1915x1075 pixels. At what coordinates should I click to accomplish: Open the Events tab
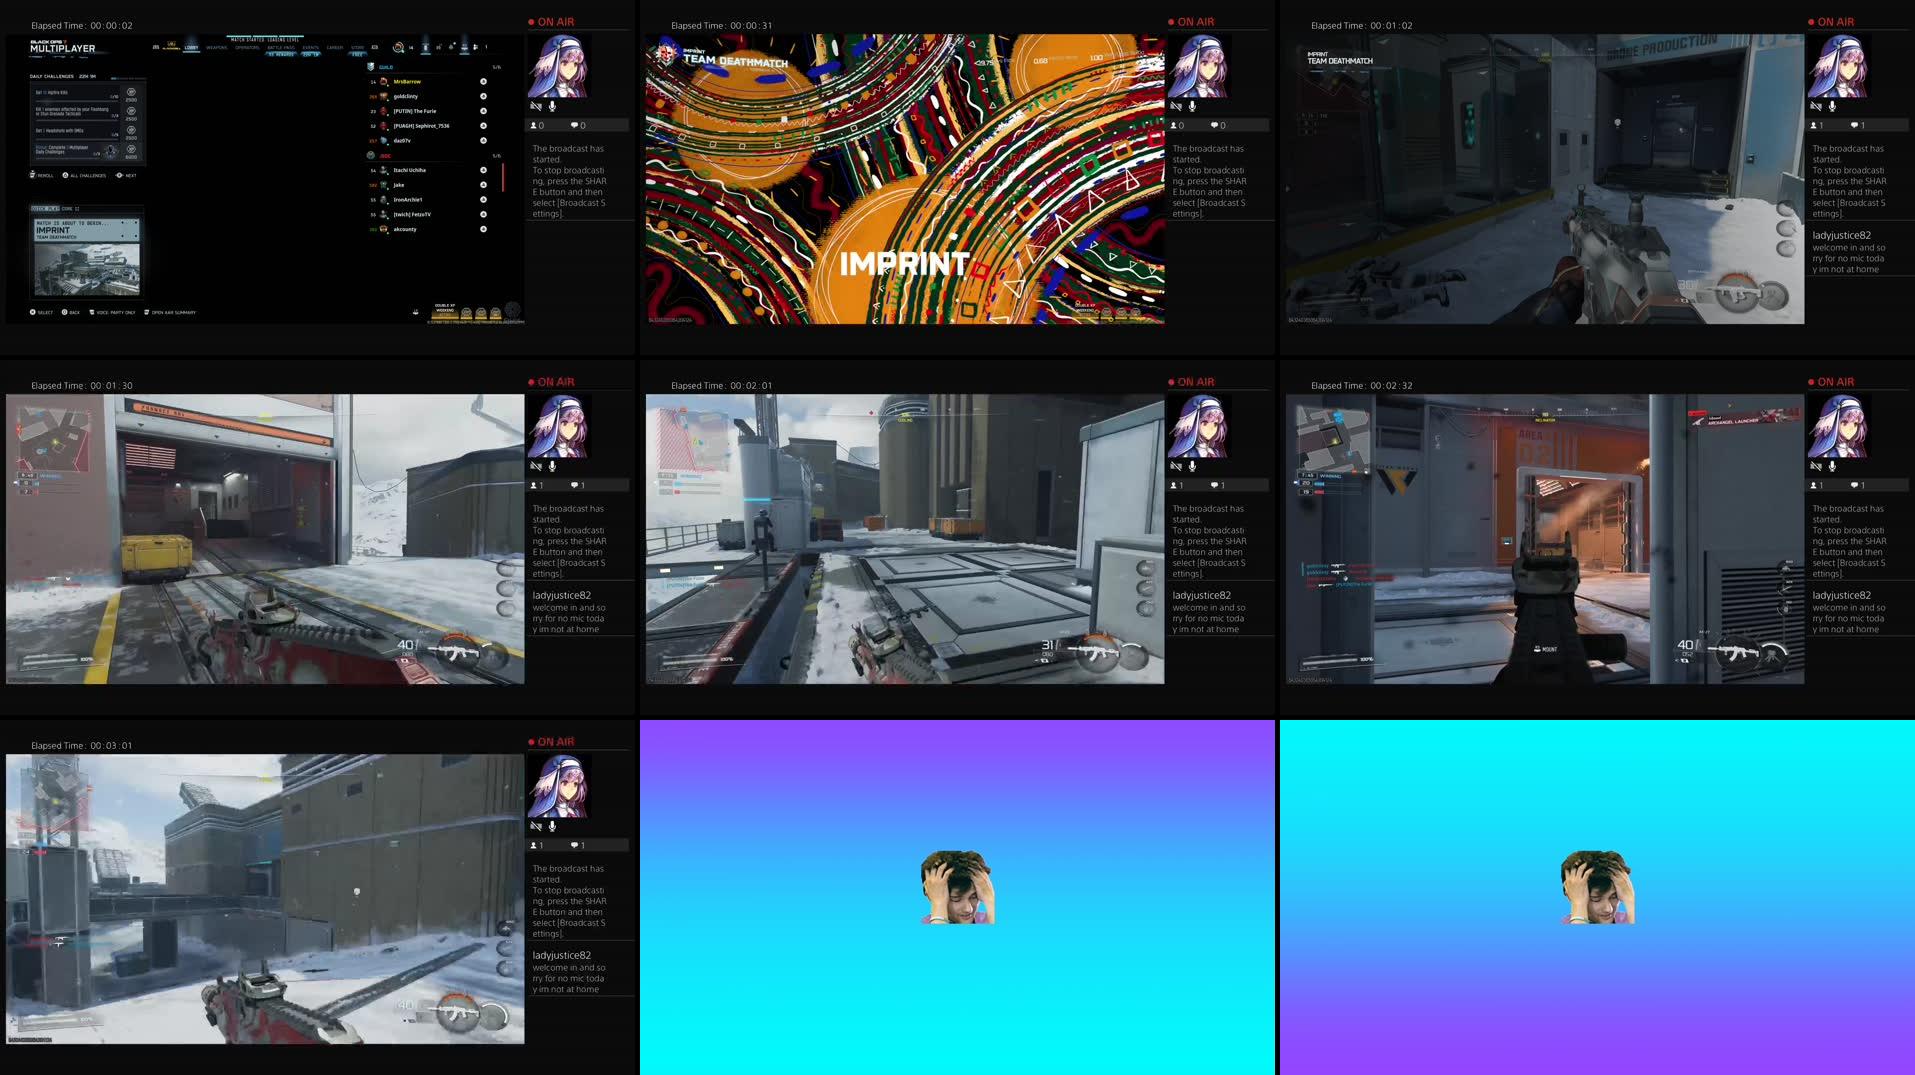coord(311,47)
